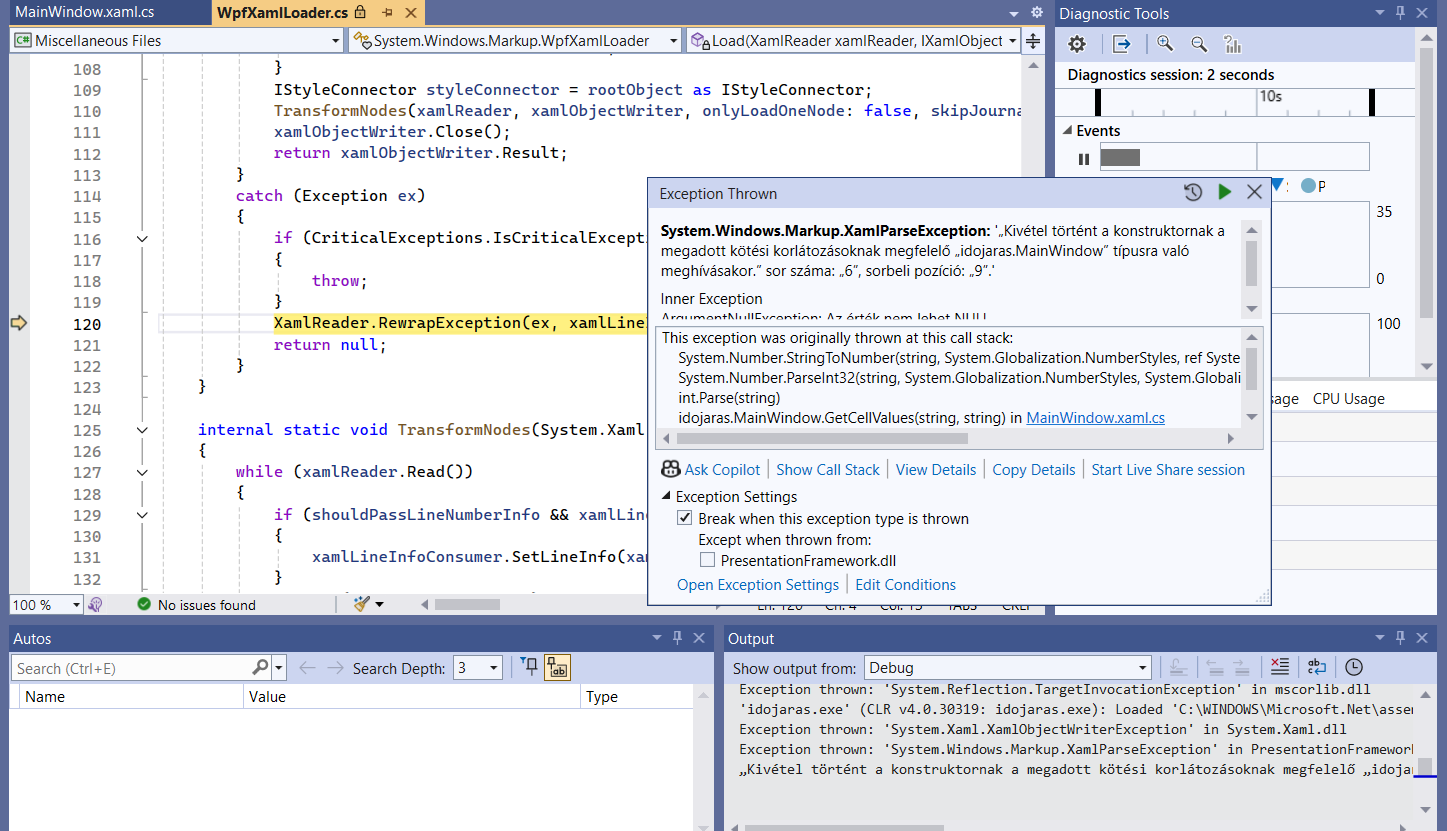Pause the Events track in Diagnostic Tools
The image size is (1447, 831).
point(1083,158)
